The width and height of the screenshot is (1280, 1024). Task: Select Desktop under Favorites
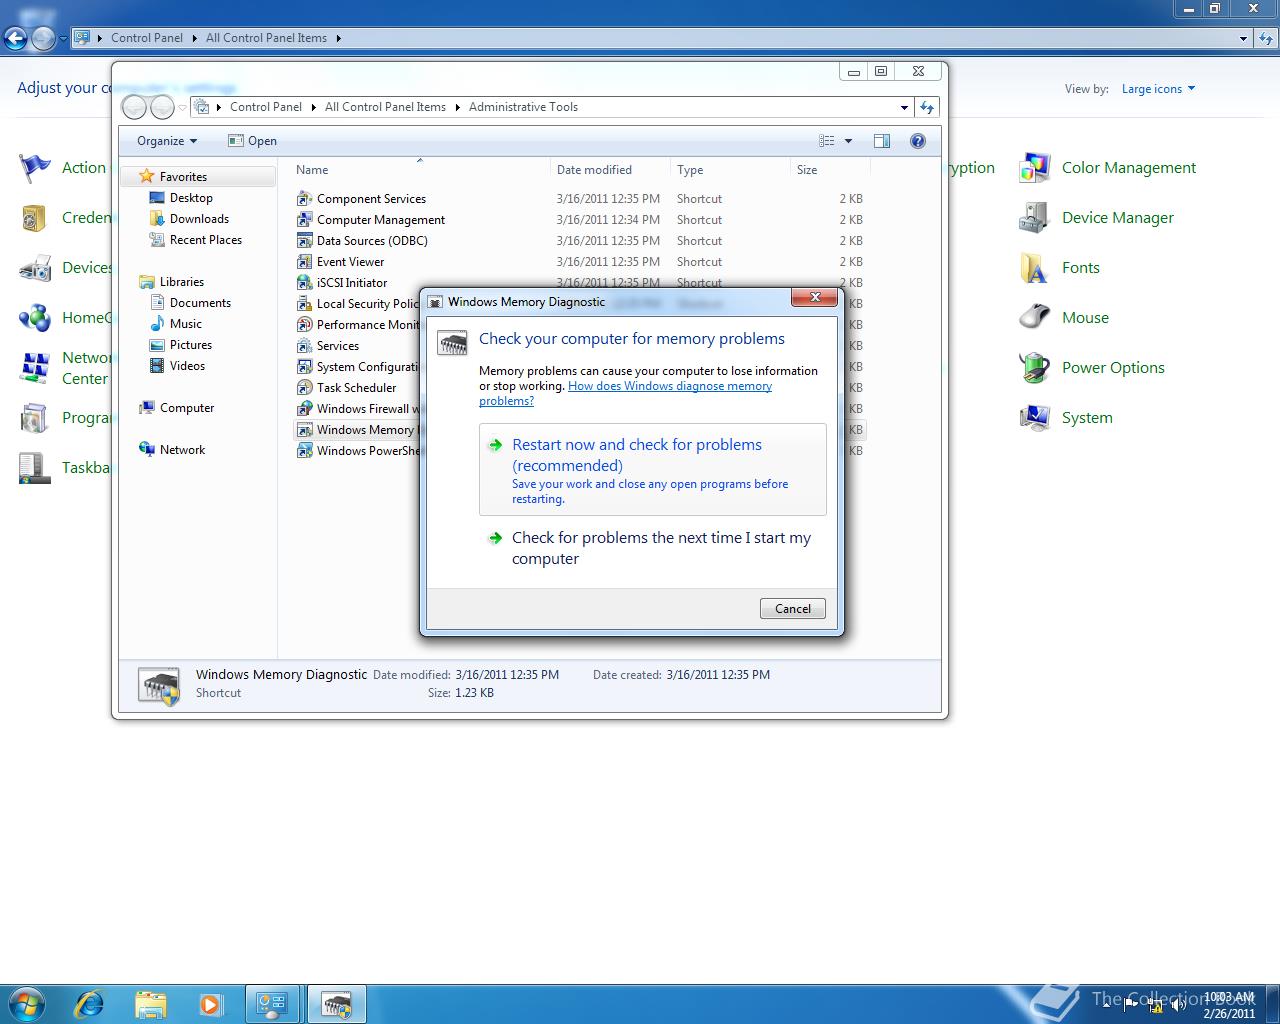coord(191,198)
